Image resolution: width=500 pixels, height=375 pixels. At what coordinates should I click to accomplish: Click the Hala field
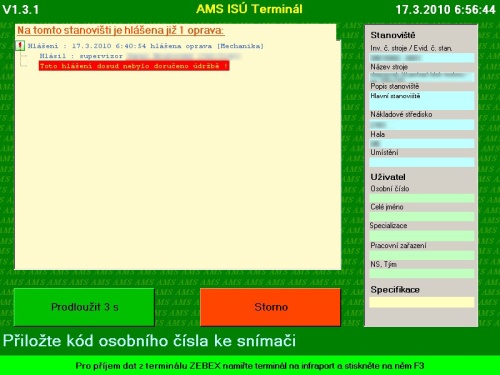coord(422,144)
